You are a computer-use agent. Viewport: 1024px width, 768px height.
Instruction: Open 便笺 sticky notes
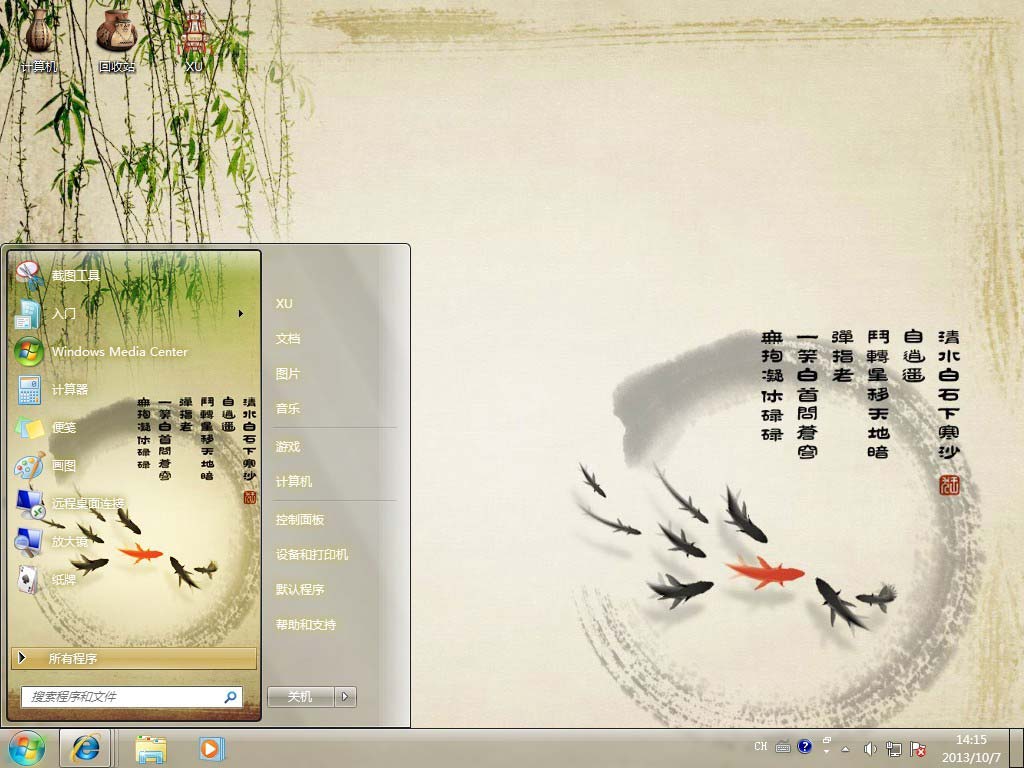pyautogui.click(x=63, y=428)
